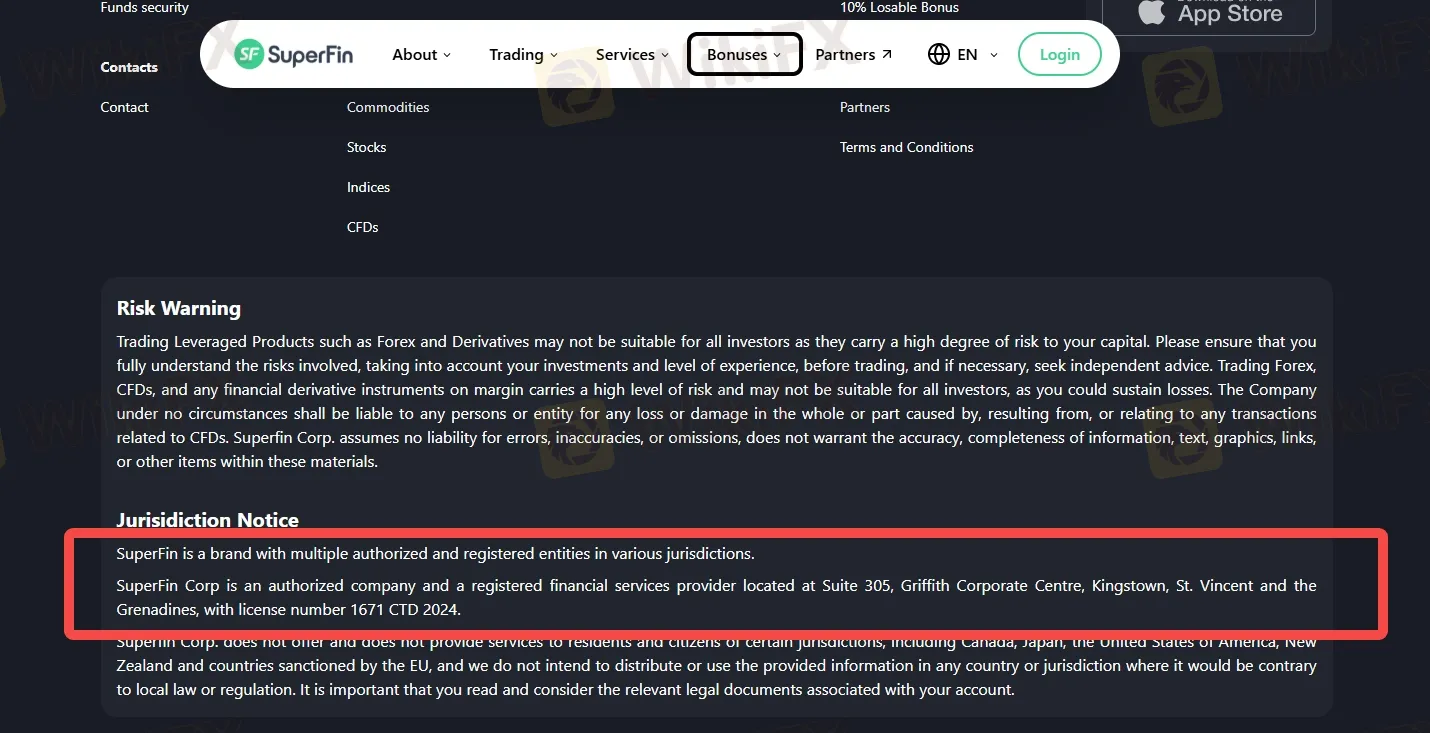Open the EN language selector
Image resolution: width=1430 pixels, height=733 pixels.
(x=963, y=55)
